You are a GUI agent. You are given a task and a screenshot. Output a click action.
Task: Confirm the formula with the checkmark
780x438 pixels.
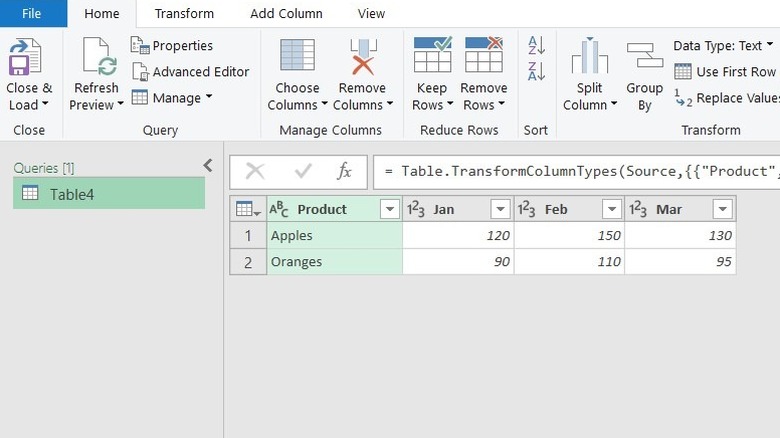[x=302, y=171]
